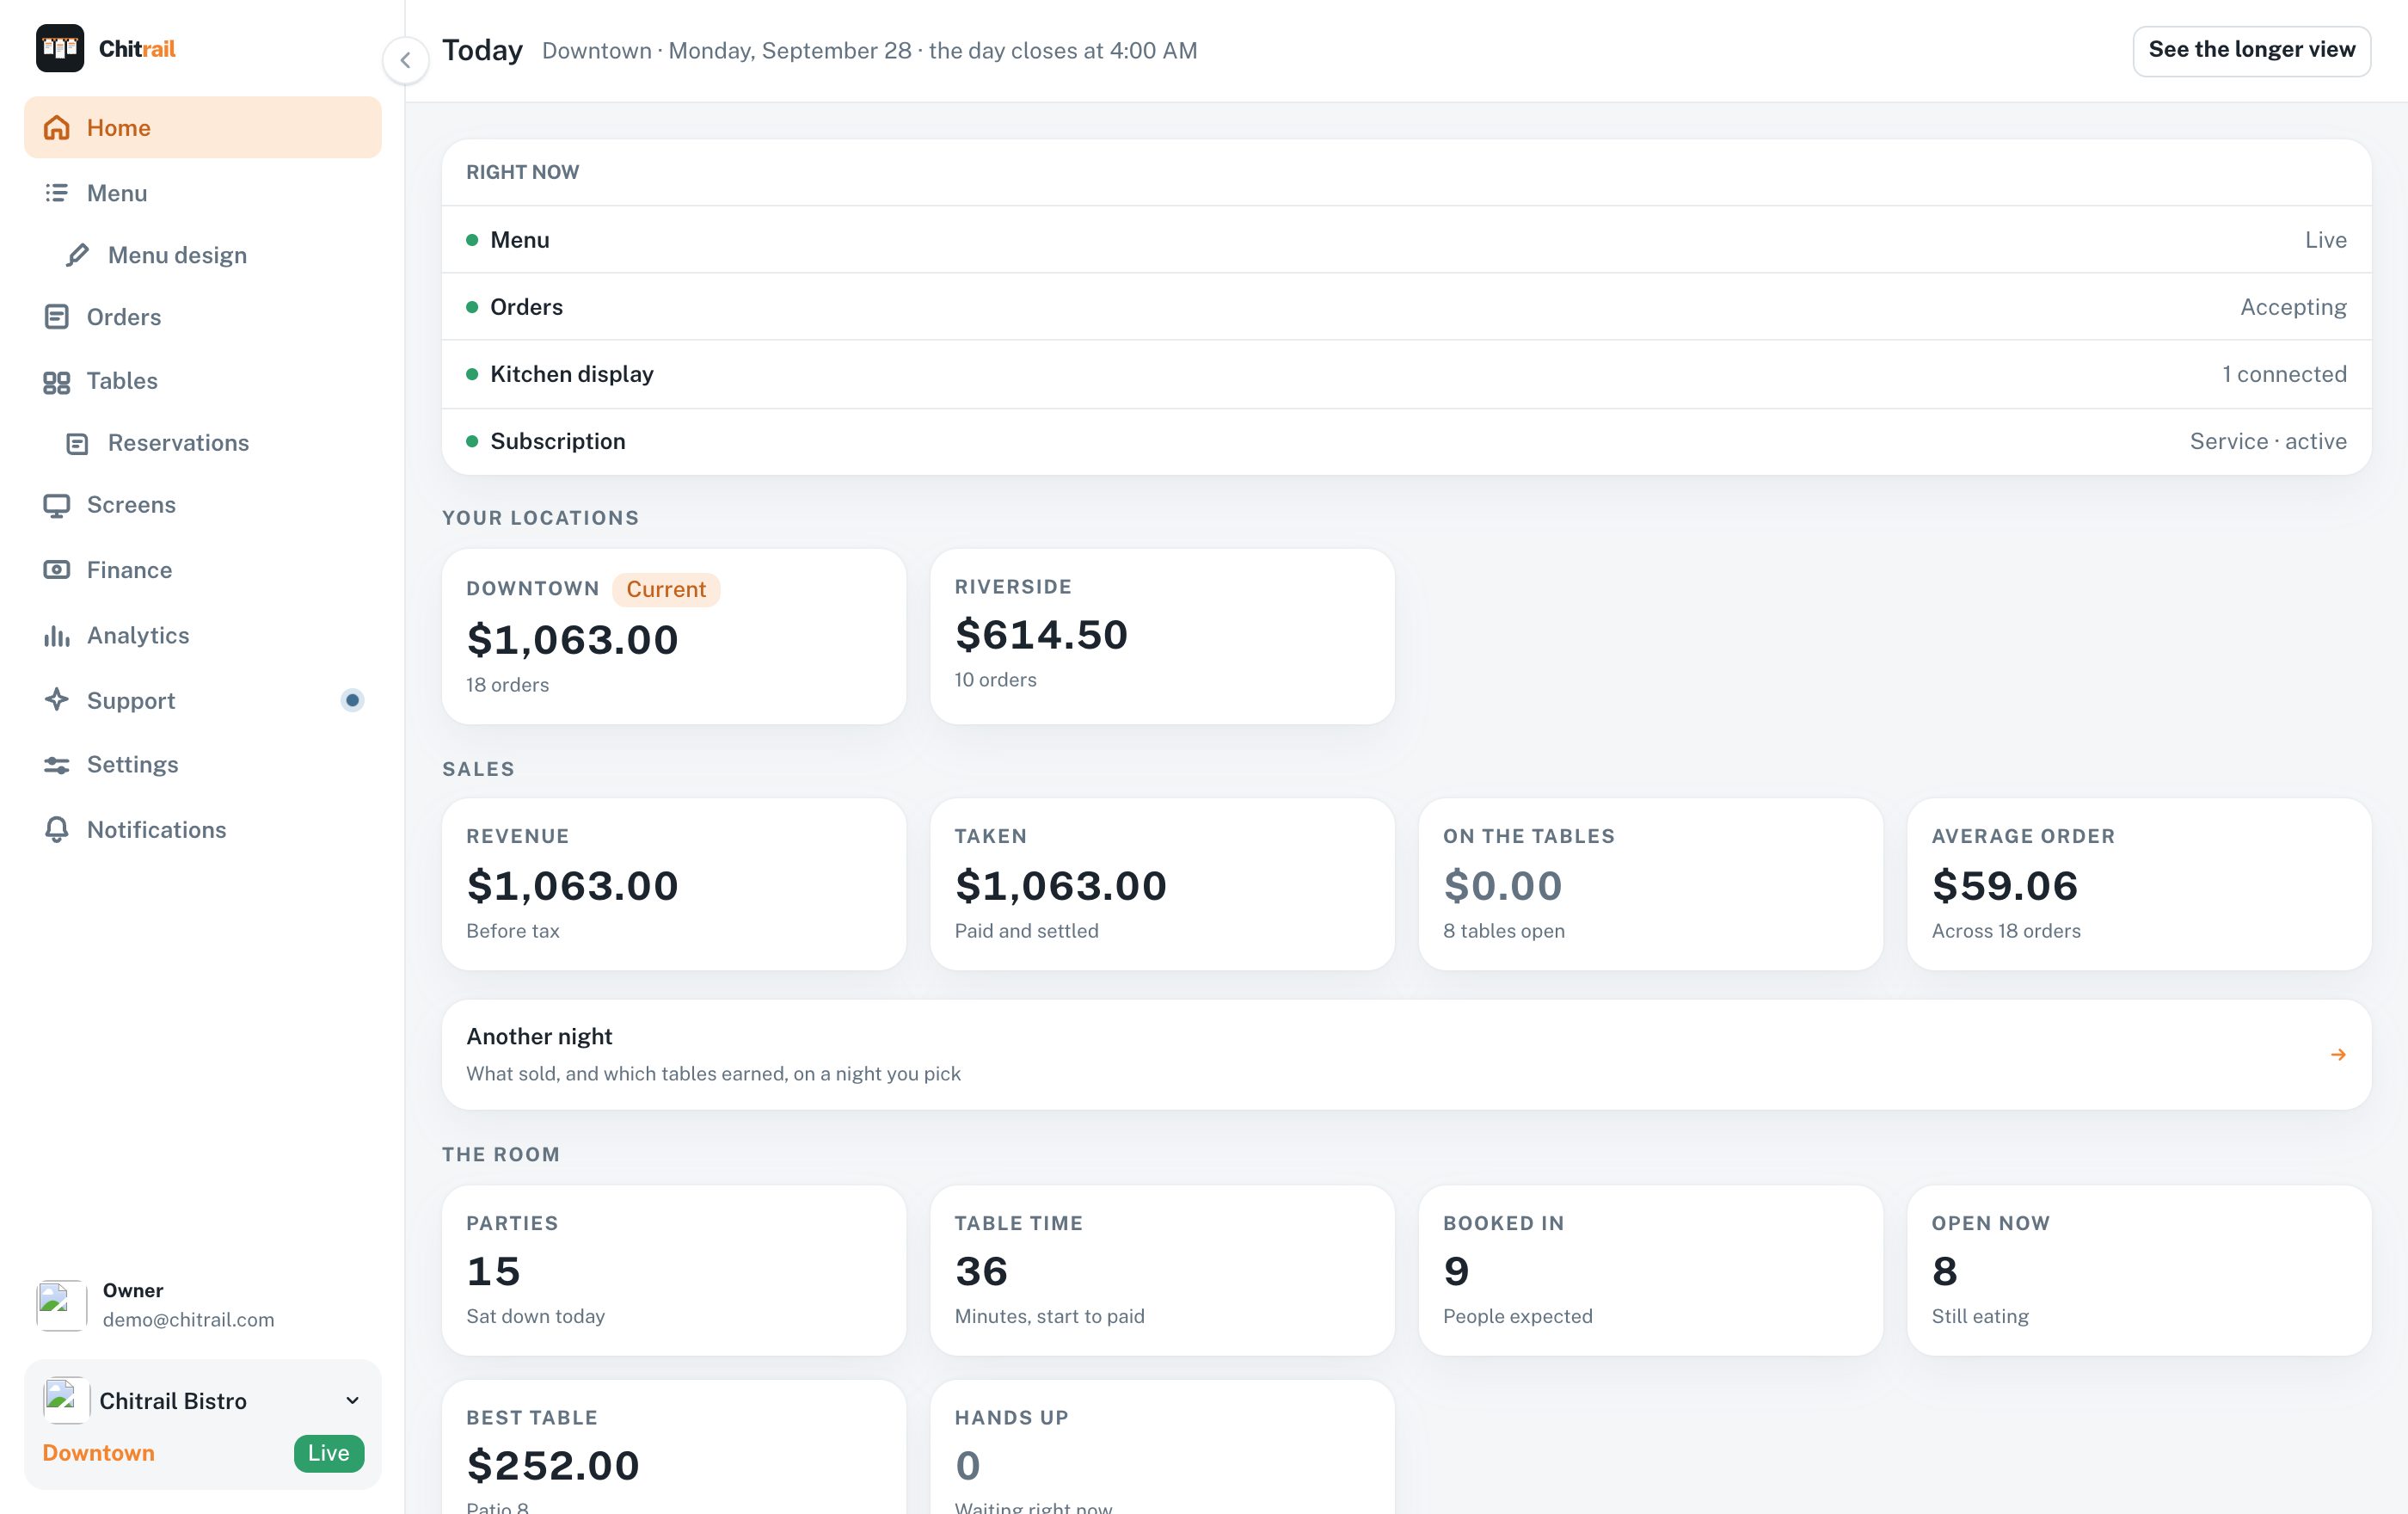Go to Home in the sidebar
Screen dimensions: 2408x1514
[203, 127]
